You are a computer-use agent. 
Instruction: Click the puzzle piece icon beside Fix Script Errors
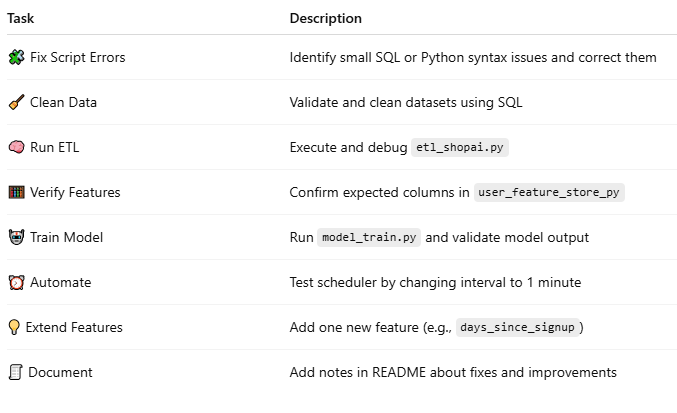coord(16,57)
